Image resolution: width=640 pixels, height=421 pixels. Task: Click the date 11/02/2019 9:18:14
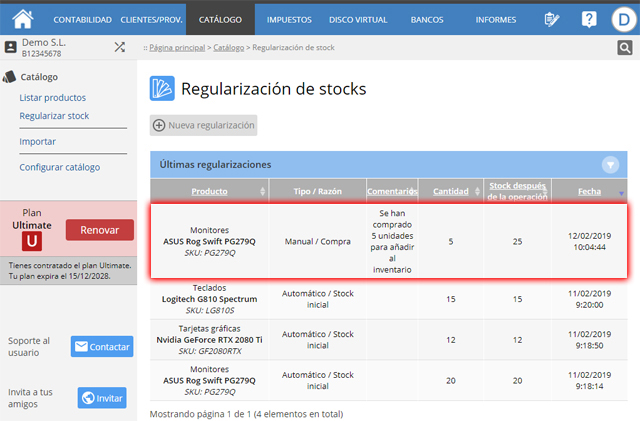tap(589, 381)
